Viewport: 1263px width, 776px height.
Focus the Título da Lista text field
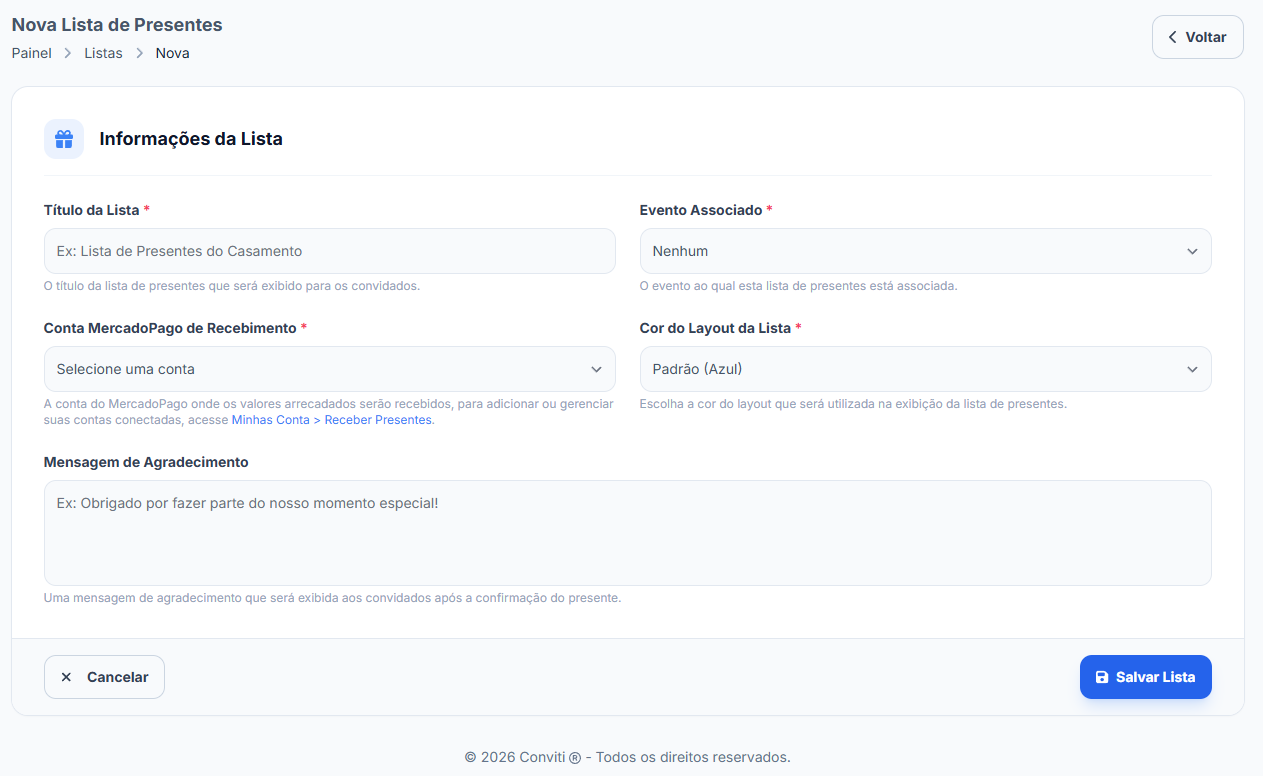coord(329,251)
